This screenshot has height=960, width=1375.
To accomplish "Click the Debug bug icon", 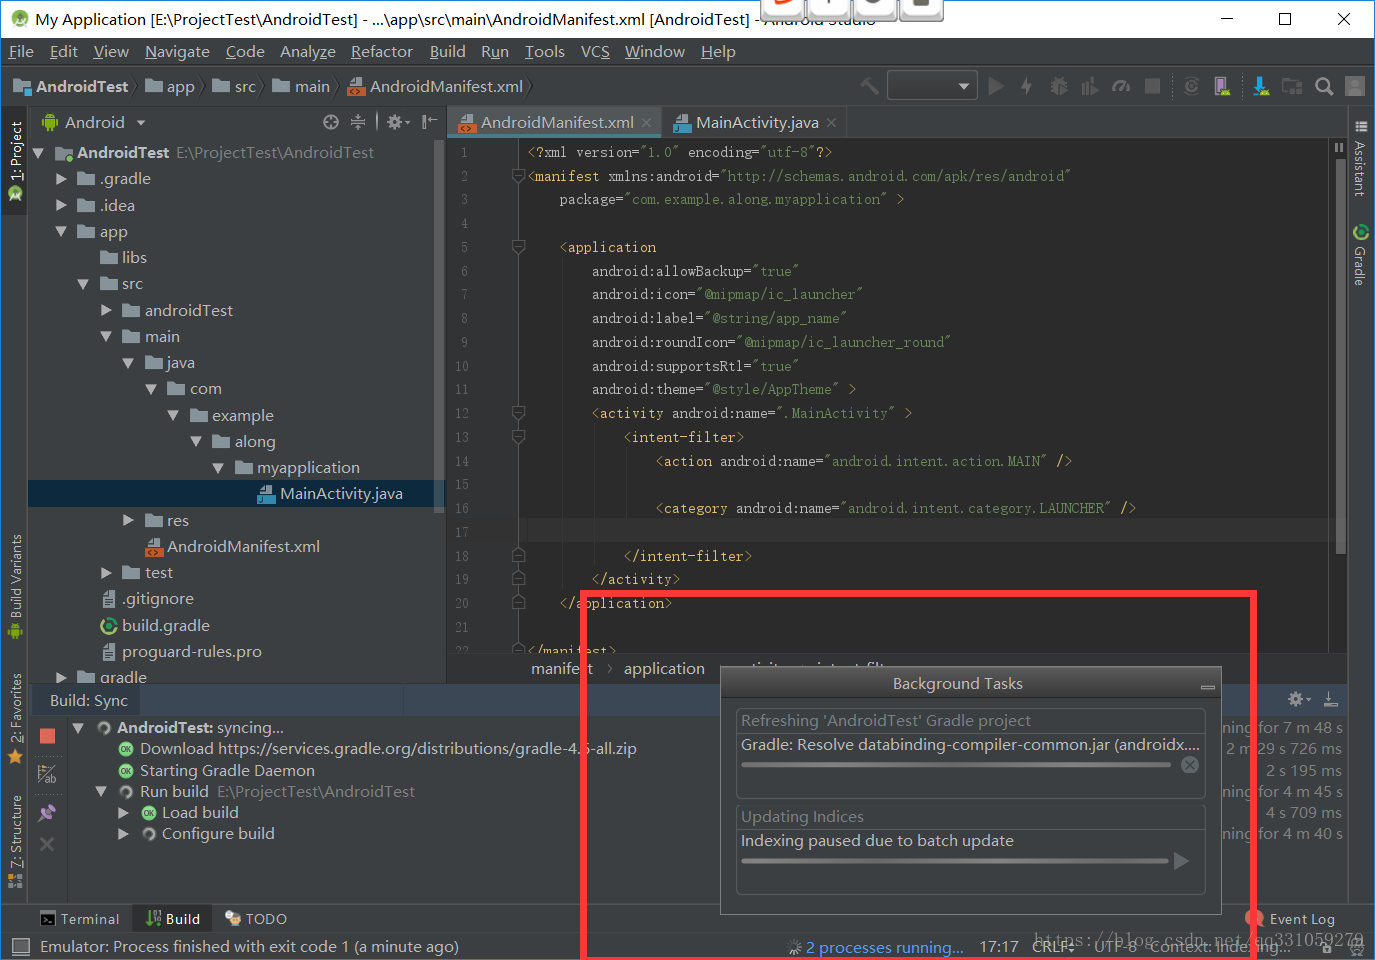I will (x=1059, y=86).
